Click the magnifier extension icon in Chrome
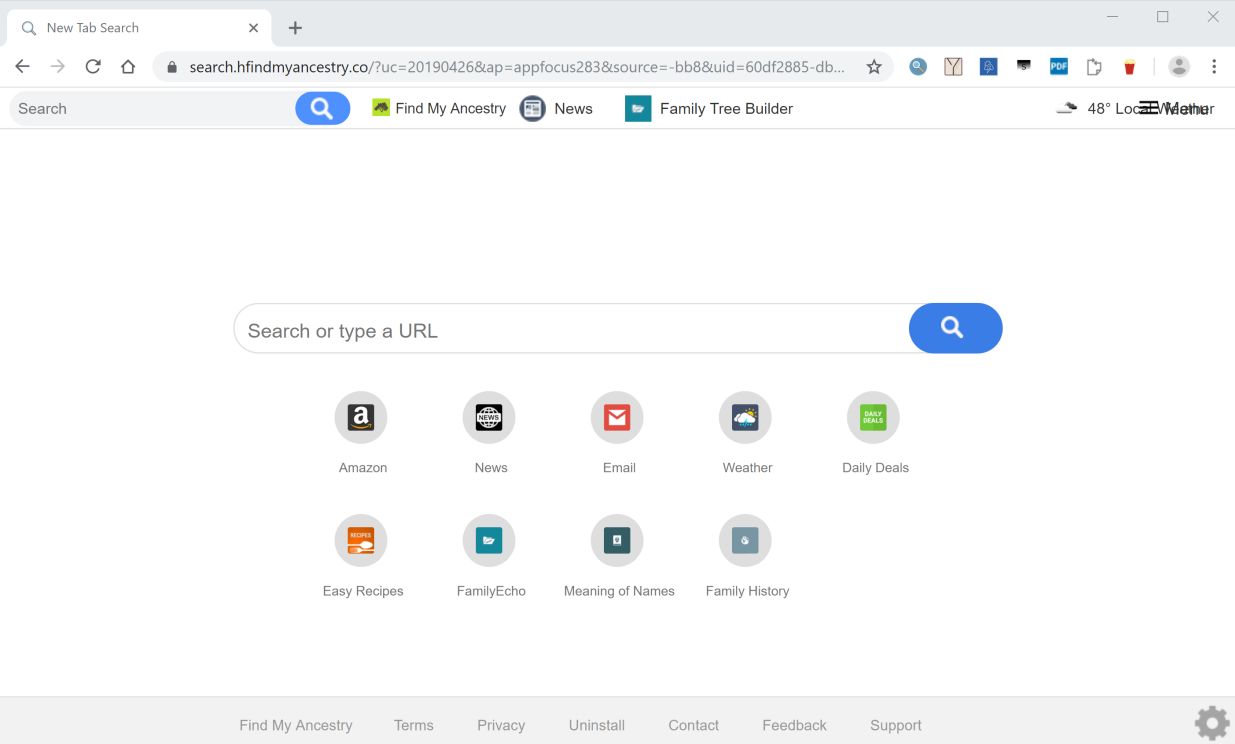1235x744 pixels. coord(918,67)
